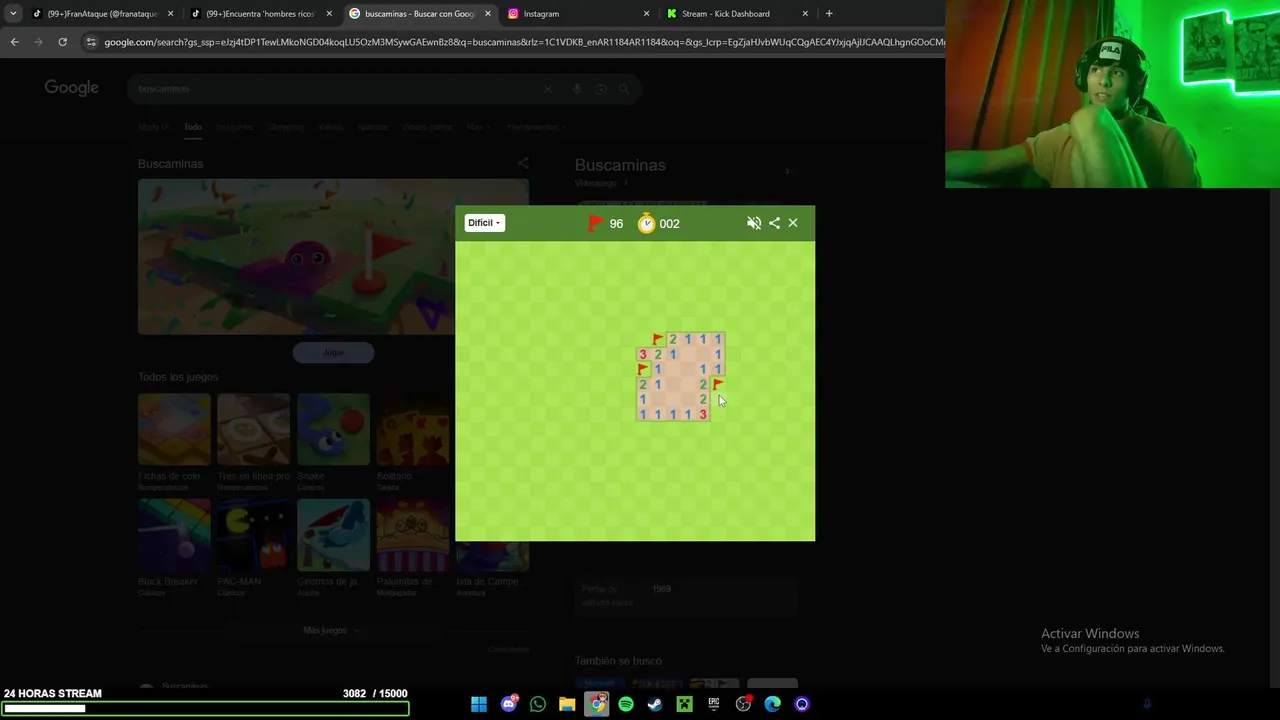Start voice search with microphone icon
The height and width of the screenshot is (720, 1280).
point(577,89)
